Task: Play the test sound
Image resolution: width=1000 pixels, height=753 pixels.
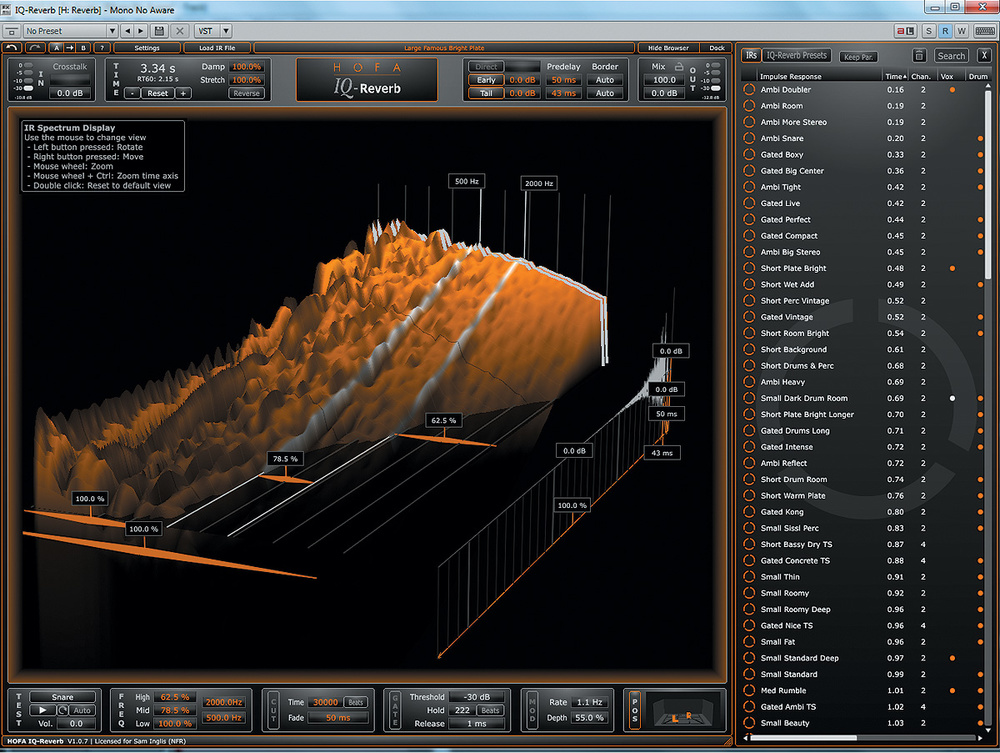Action: [42, 710]
